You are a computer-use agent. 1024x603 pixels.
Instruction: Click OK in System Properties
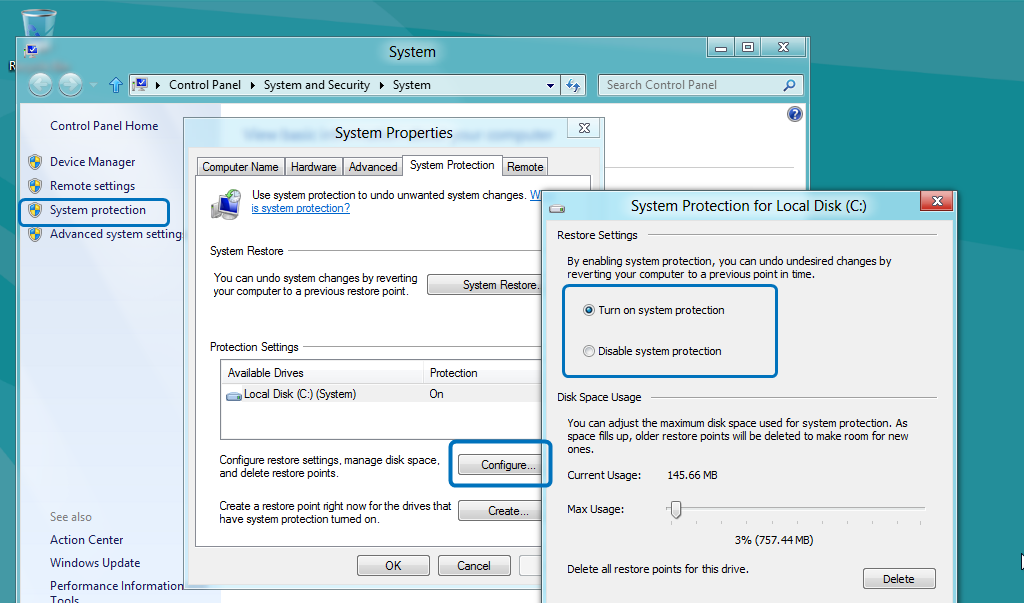[393, 566]
